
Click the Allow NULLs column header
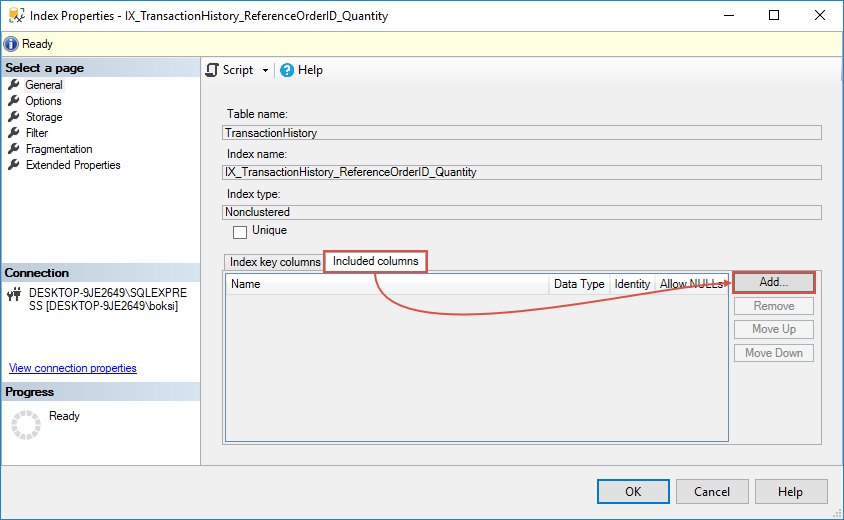pyautogui.click(x=692, y=284)
